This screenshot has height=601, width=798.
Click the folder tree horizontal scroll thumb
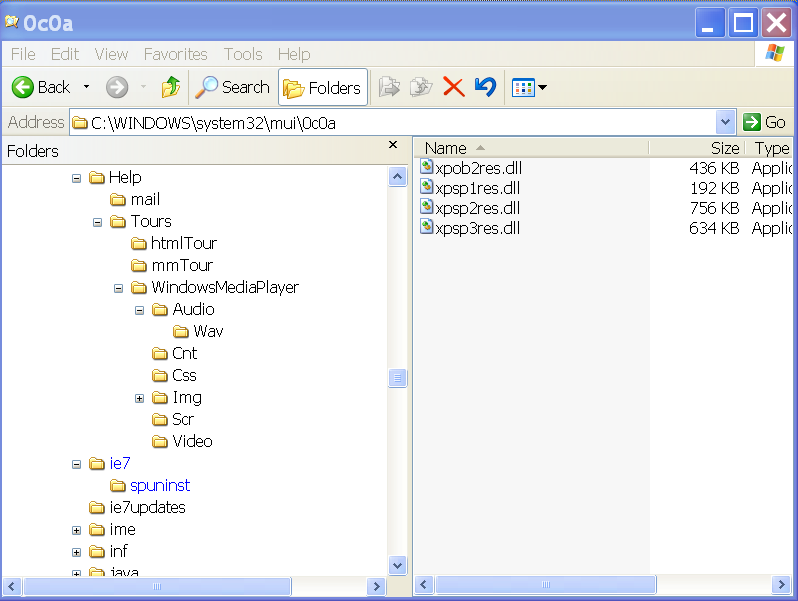(x=157, y=587)
